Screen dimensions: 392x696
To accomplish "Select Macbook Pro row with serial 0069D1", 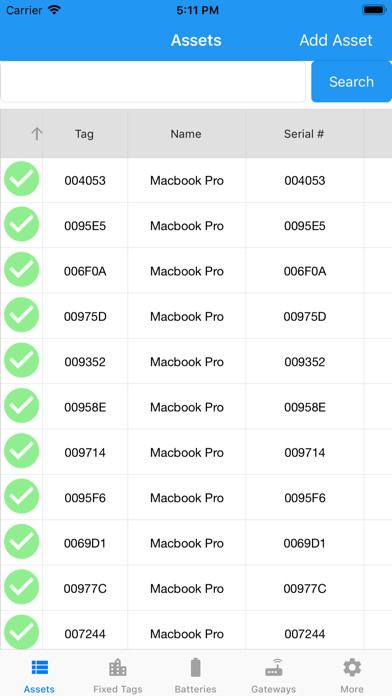I will 196,543.
